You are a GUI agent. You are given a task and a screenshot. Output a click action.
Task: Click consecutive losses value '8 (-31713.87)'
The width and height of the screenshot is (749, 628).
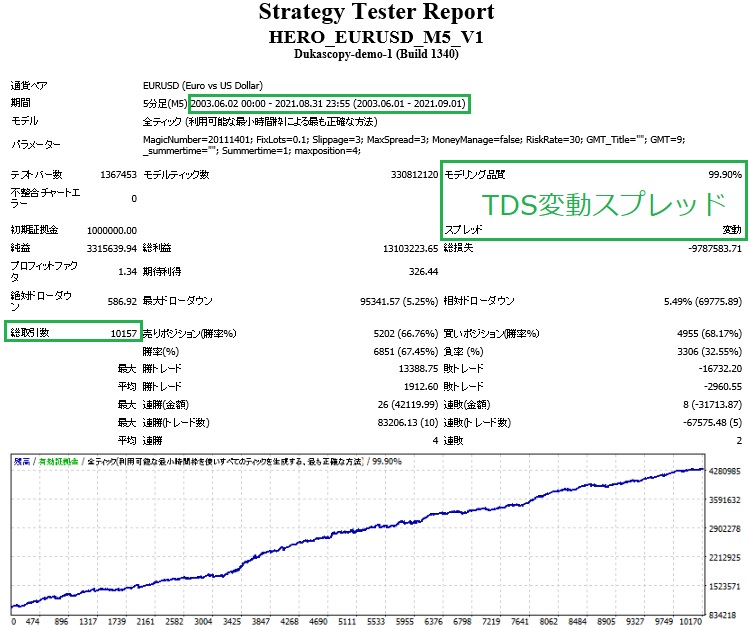[713, 404]
